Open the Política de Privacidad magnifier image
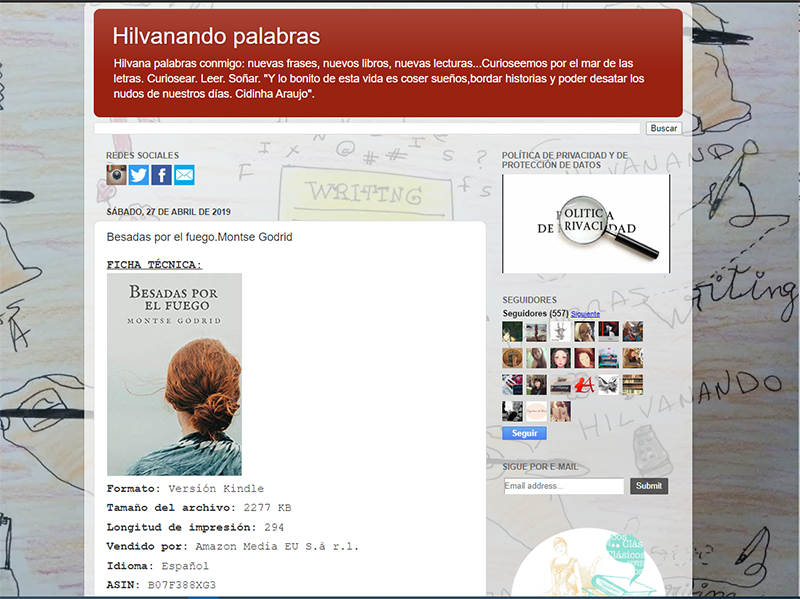The image size is (800, 599). pyautogui.click(x=586, y=223)
